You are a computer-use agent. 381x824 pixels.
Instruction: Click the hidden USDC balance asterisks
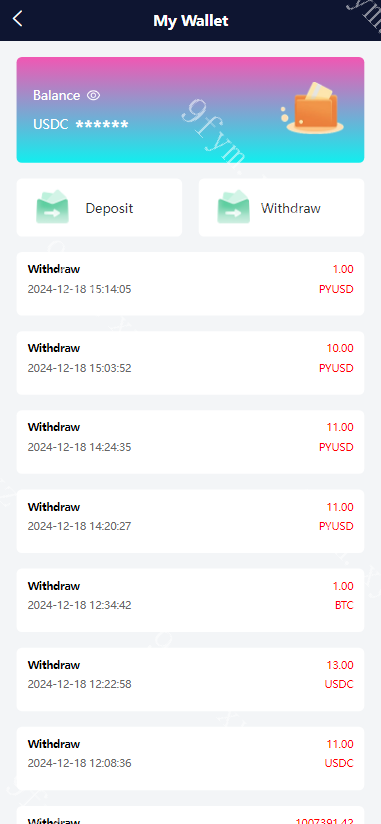(x=102, y=125)
